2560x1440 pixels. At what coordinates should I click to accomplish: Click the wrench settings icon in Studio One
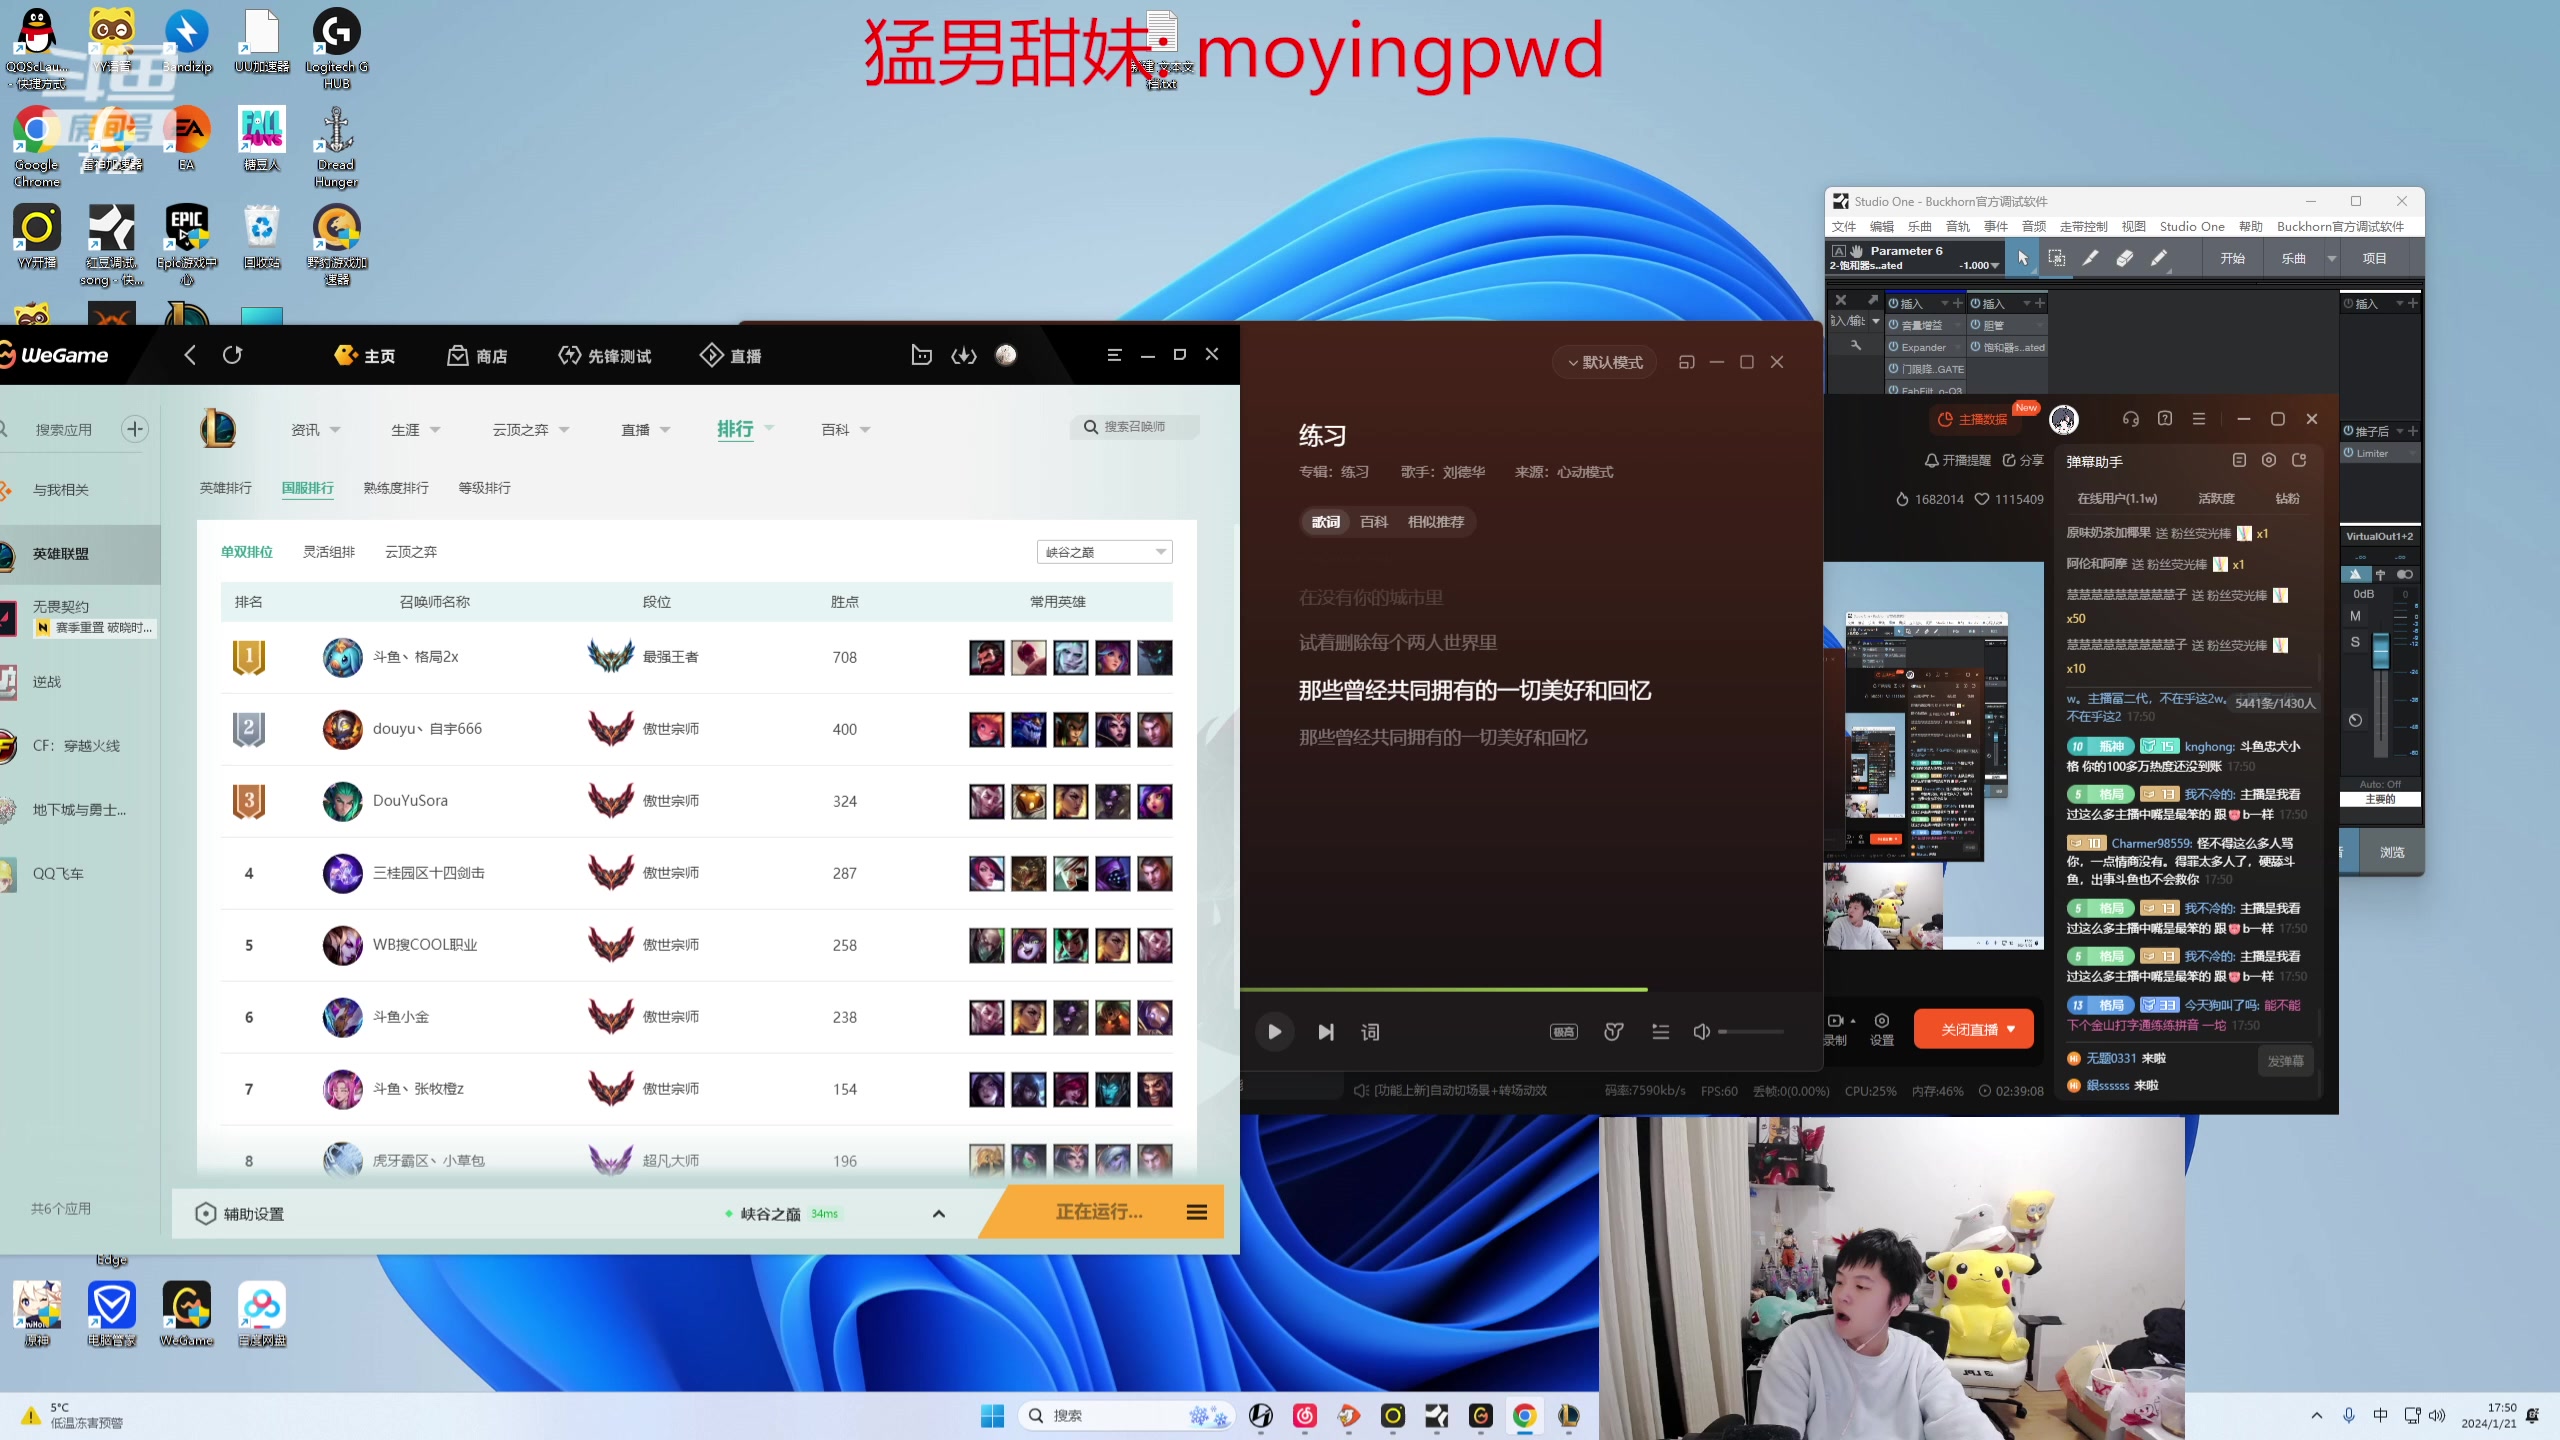(1855, 346)
